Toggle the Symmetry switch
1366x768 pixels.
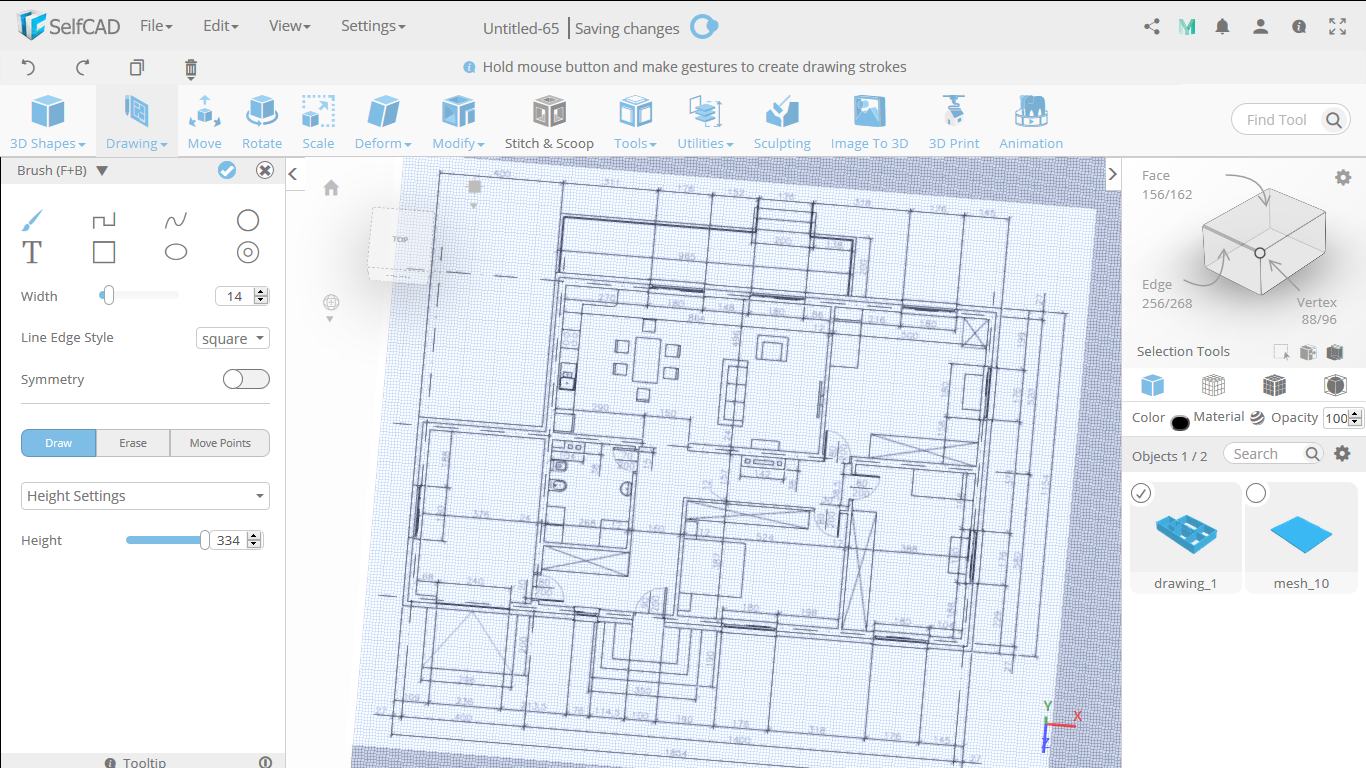point(246,379)
